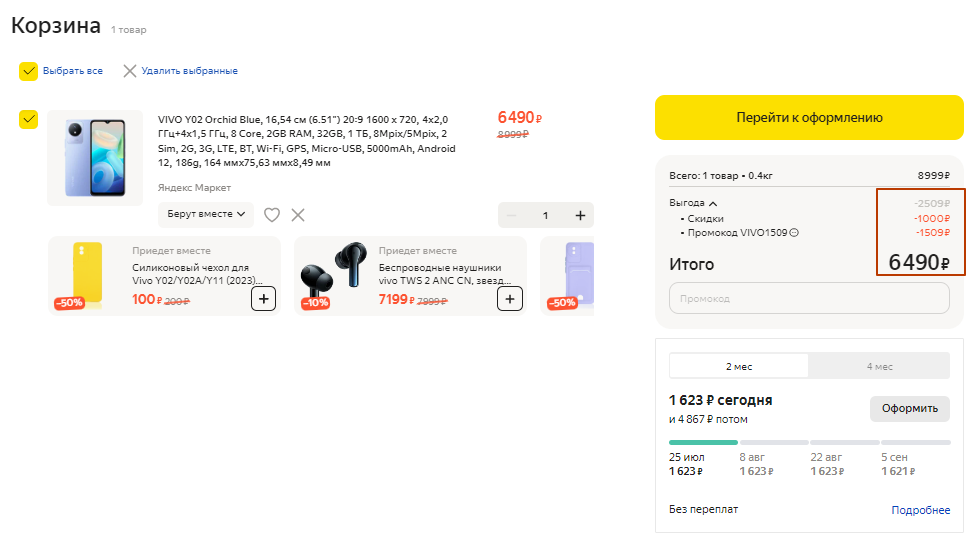This screenshot has width=980, height=548.
Task: Focus the 'Промокод' input field
Action: (809, 298)
